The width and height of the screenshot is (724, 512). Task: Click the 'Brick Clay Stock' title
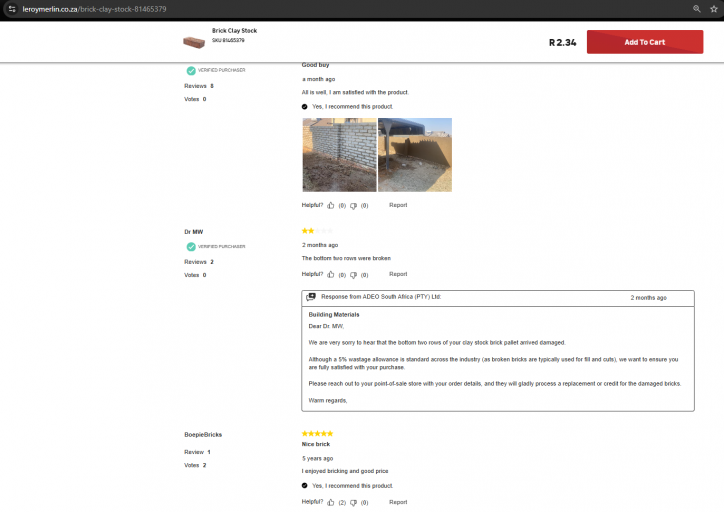[x=235, y=30]
